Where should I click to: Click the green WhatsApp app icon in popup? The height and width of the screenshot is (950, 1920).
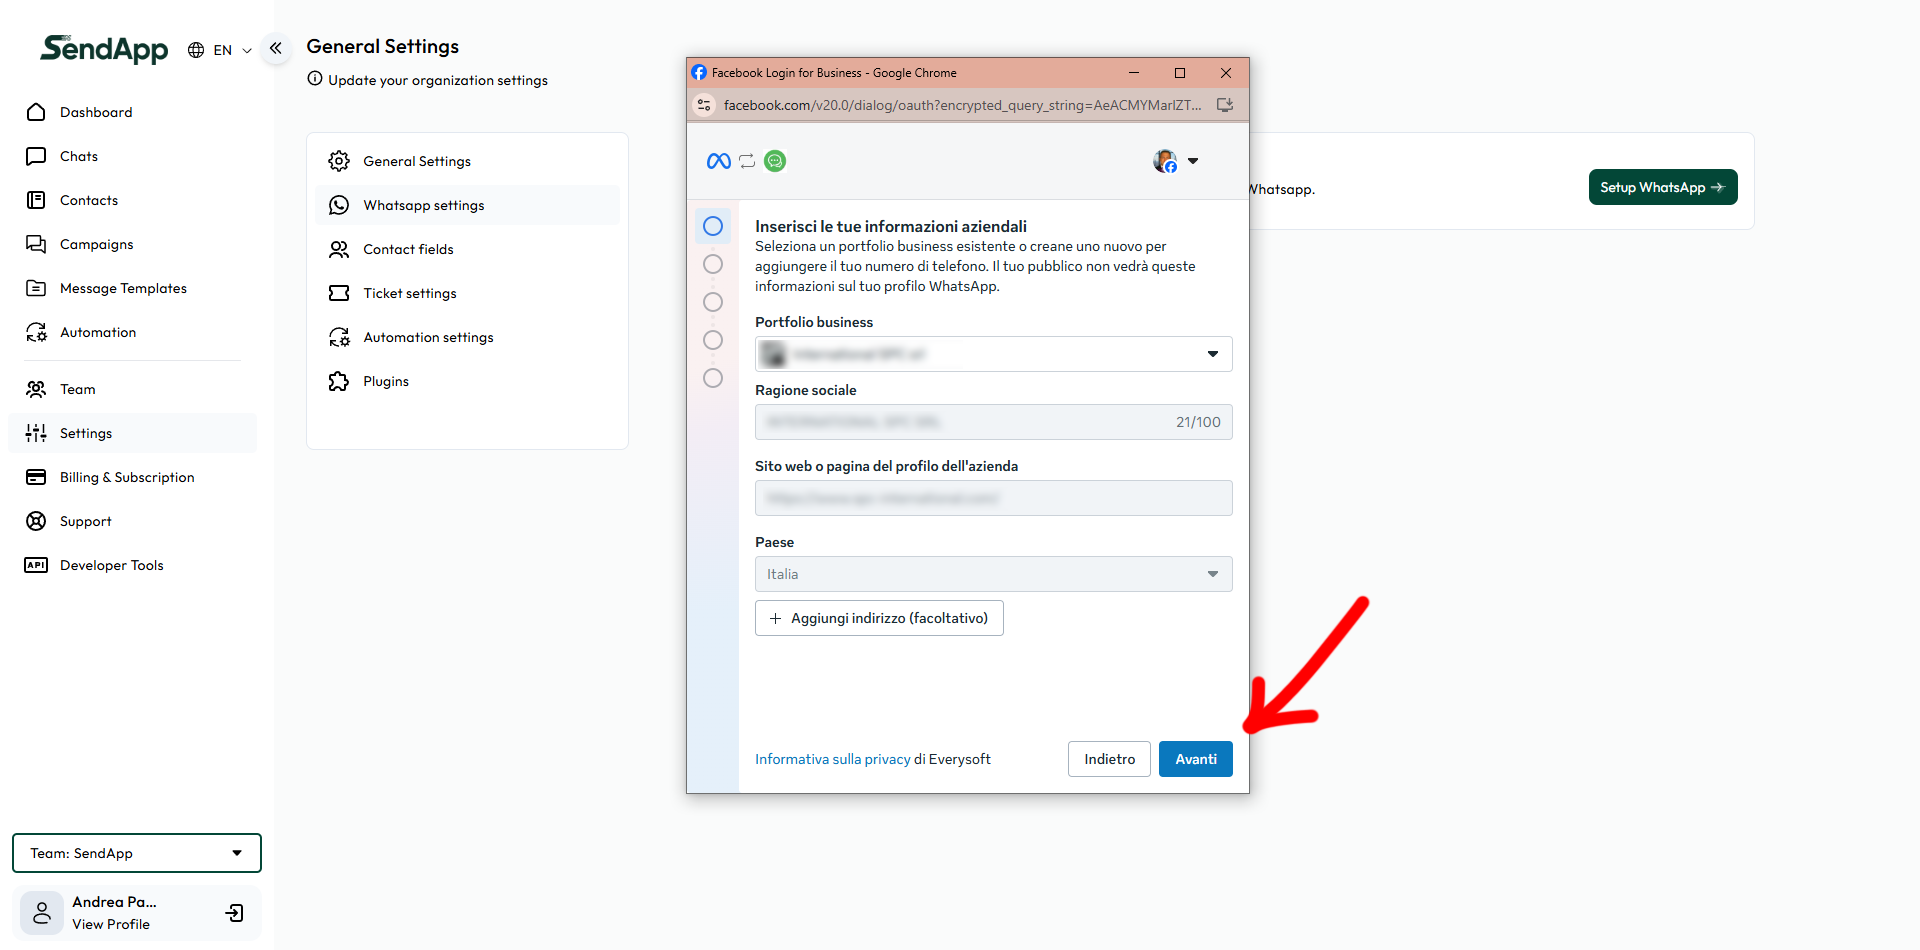pyautogui.click(x=775, y=161)
